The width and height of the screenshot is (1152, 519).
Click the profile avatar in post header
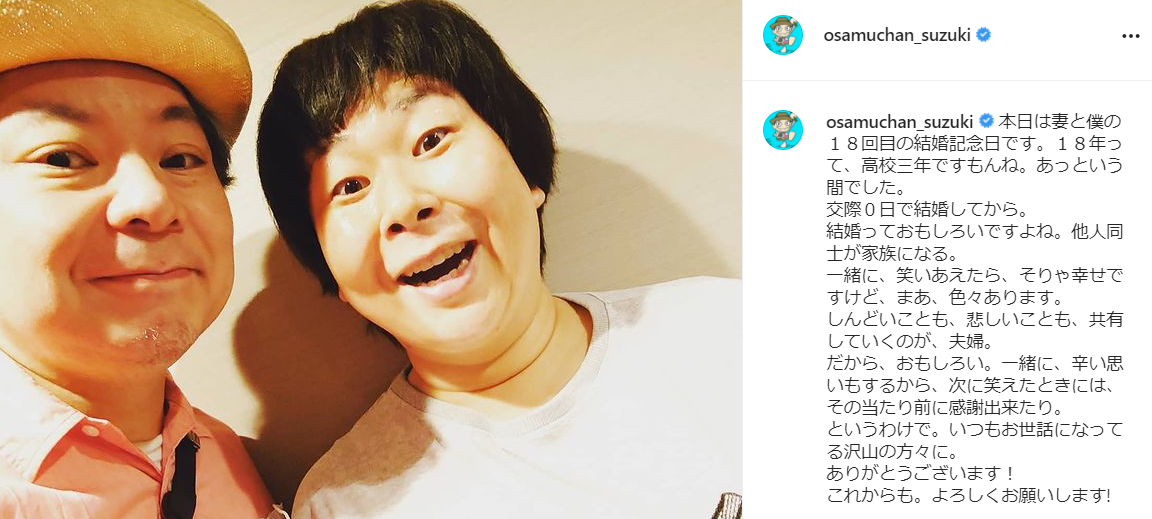(782, 35)
